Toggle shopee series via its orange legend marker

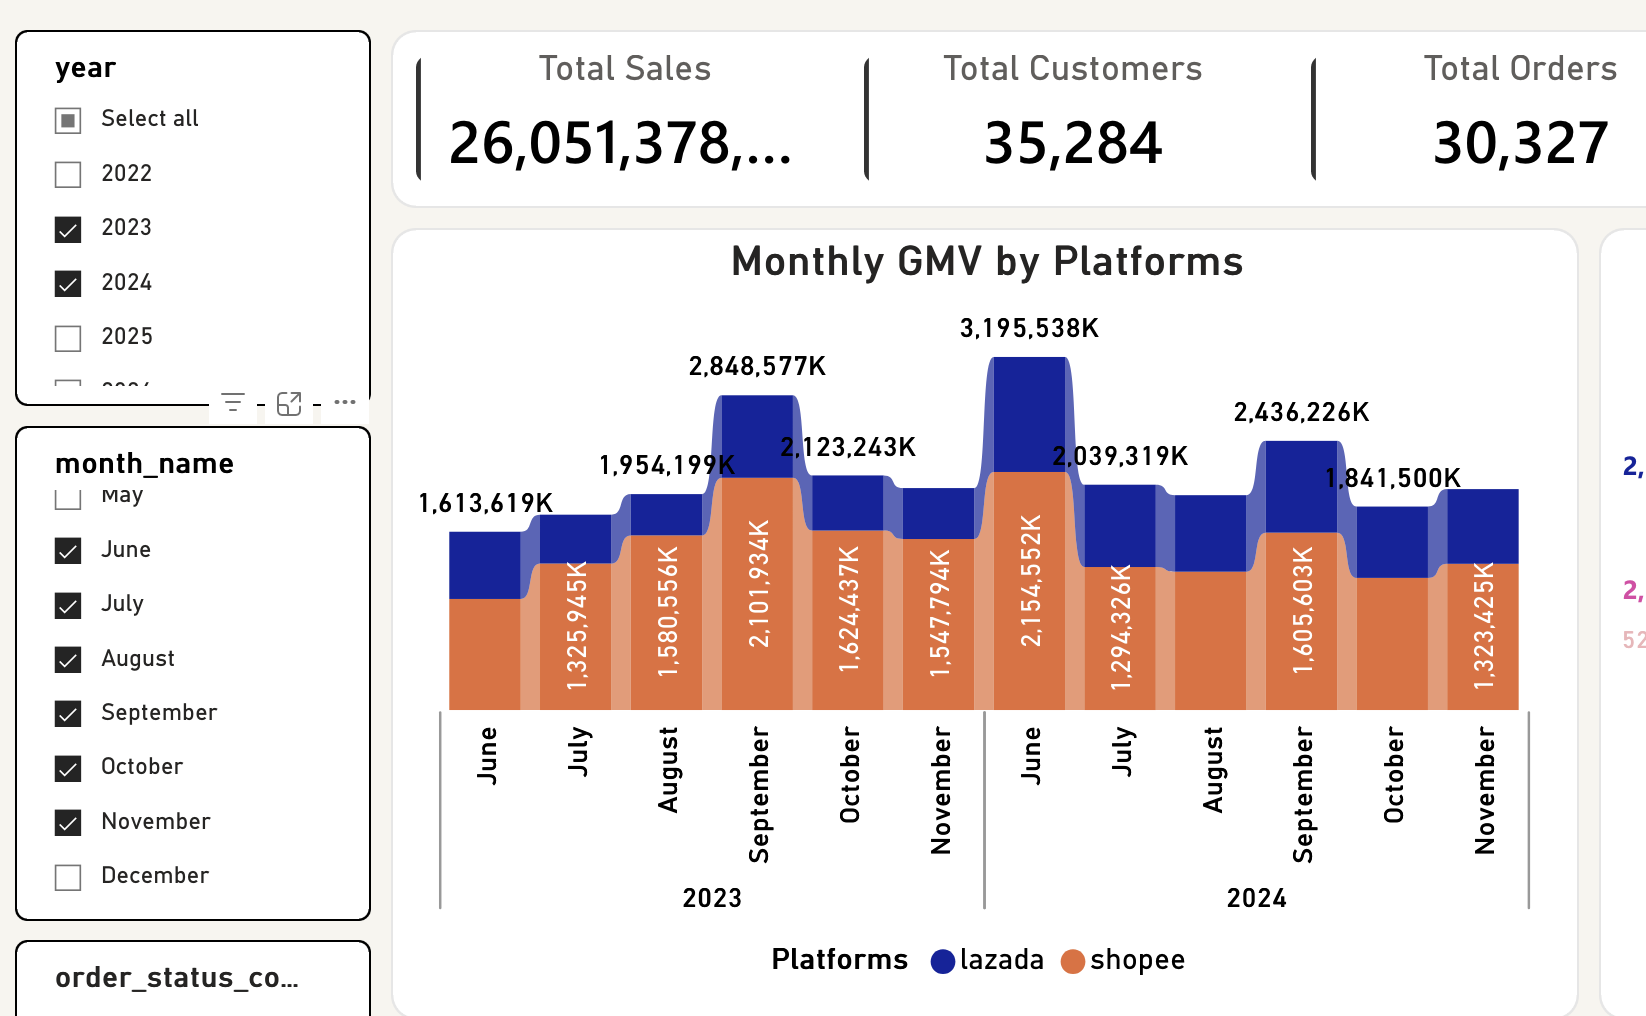click(x=1074, y=960)
